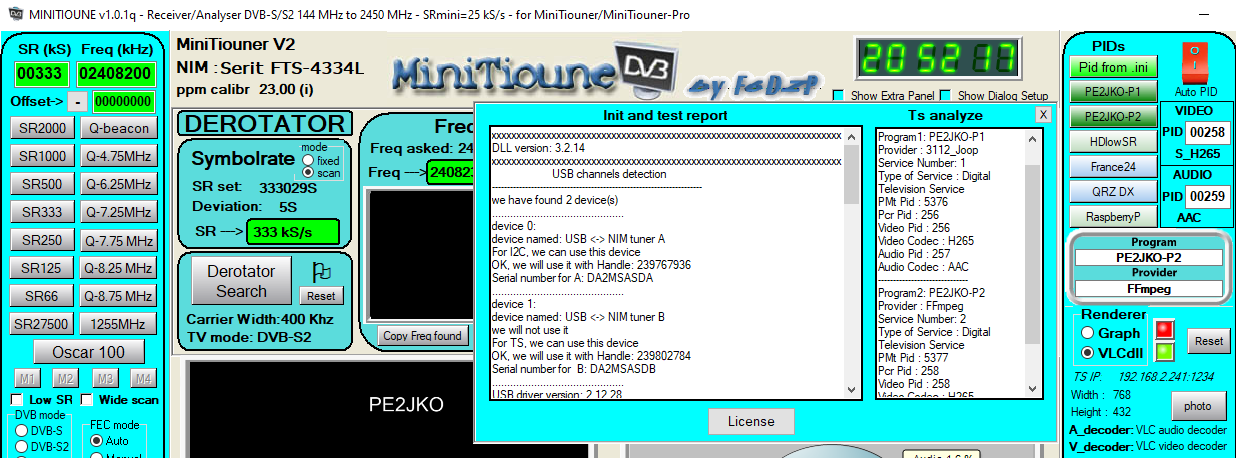Close the Init and test report dialog
Image resolution: width=1236 pixels, height=458 pixels.
coord(1043,114)
